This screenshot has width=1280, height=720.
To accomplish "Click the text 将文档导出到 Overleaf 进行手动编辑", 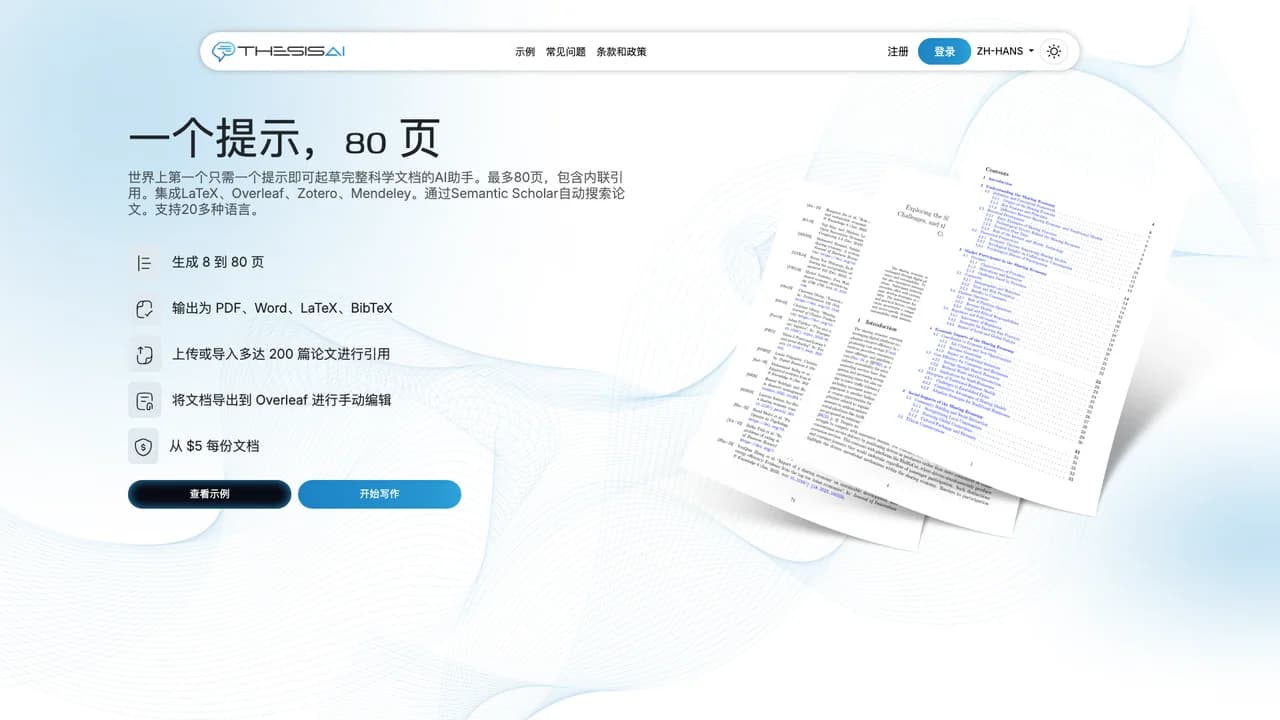I will tap(281, 400).
